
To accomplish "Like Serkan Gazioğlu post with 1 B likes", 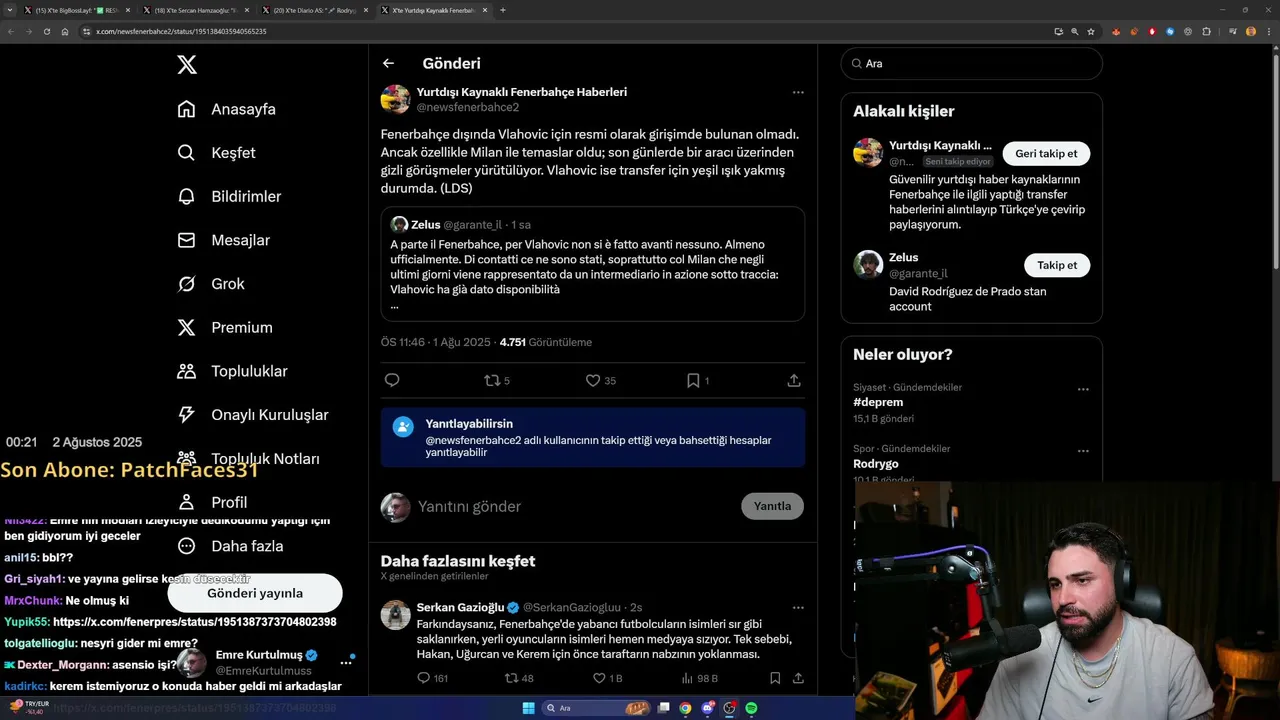I will 608,678.
